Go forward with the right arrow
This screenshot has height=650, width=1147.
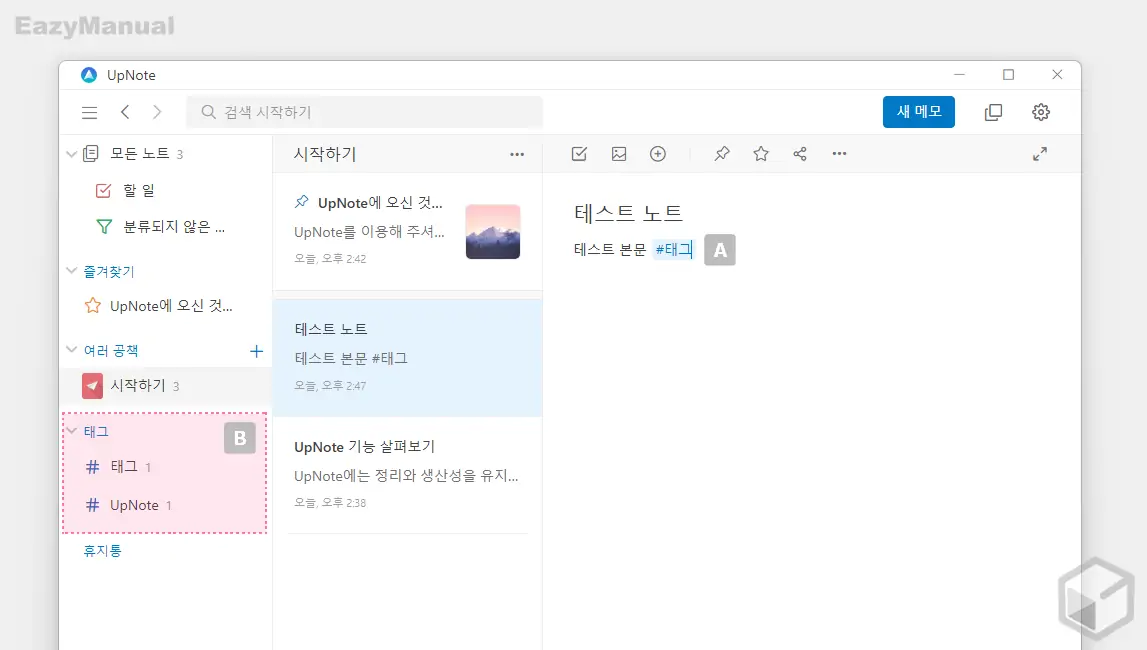(x=157, y=112)
